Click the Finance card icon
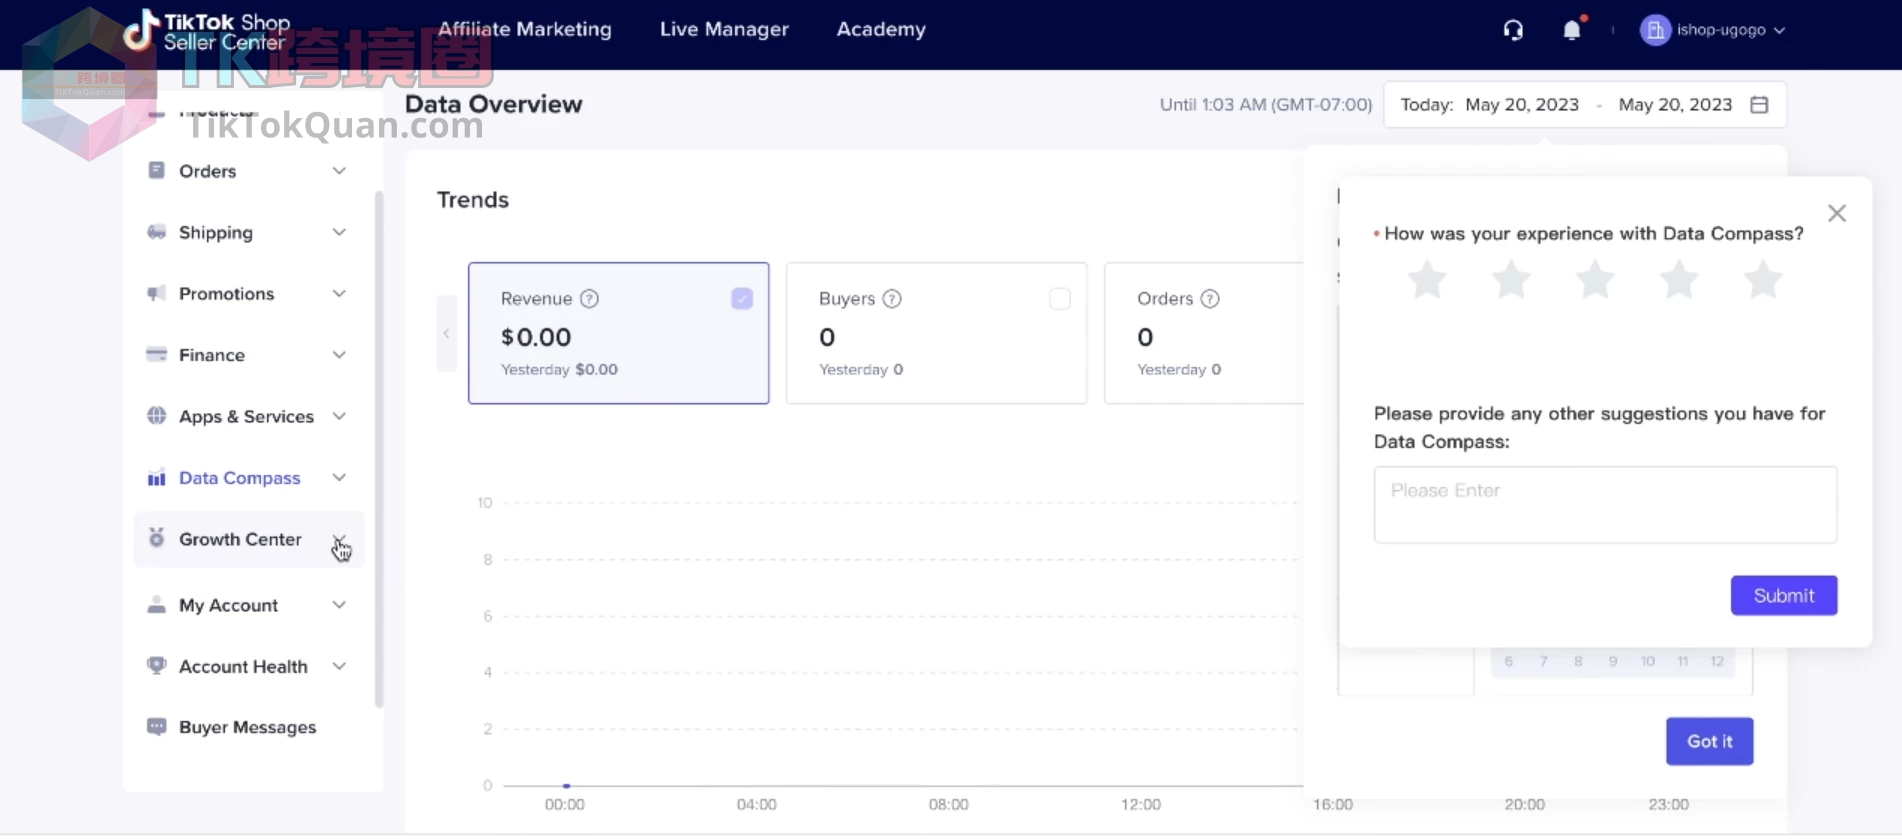The image size is (1902, 839). 156,354
